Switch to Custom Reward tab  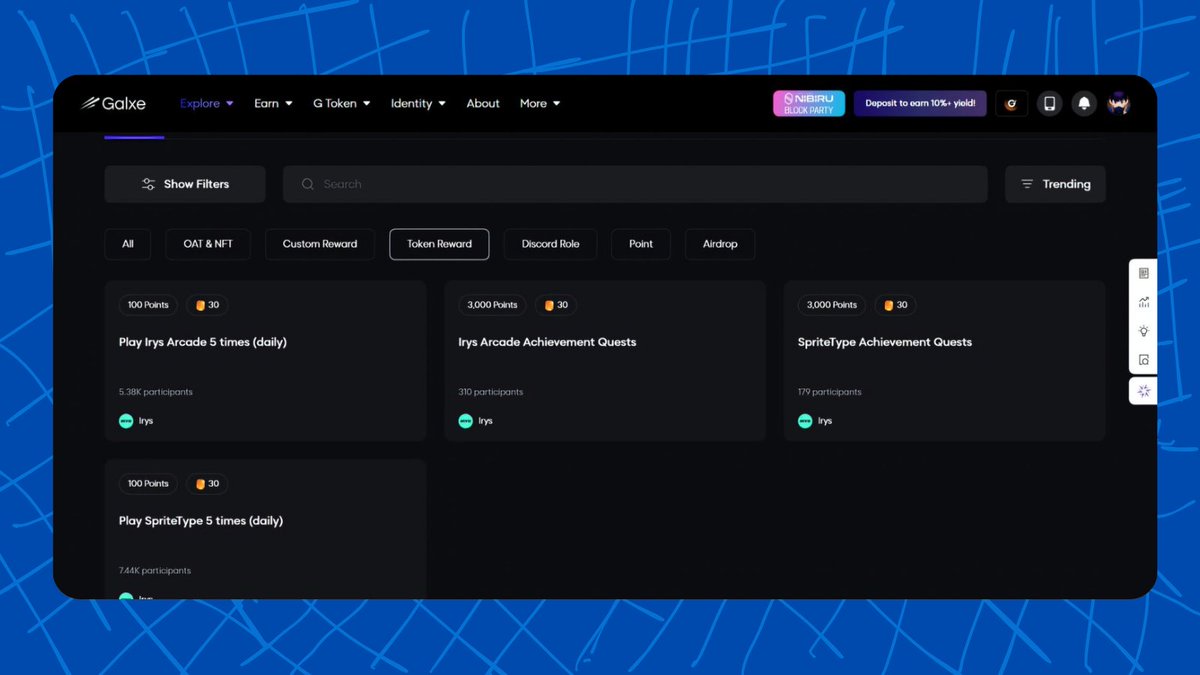[320, 244]
